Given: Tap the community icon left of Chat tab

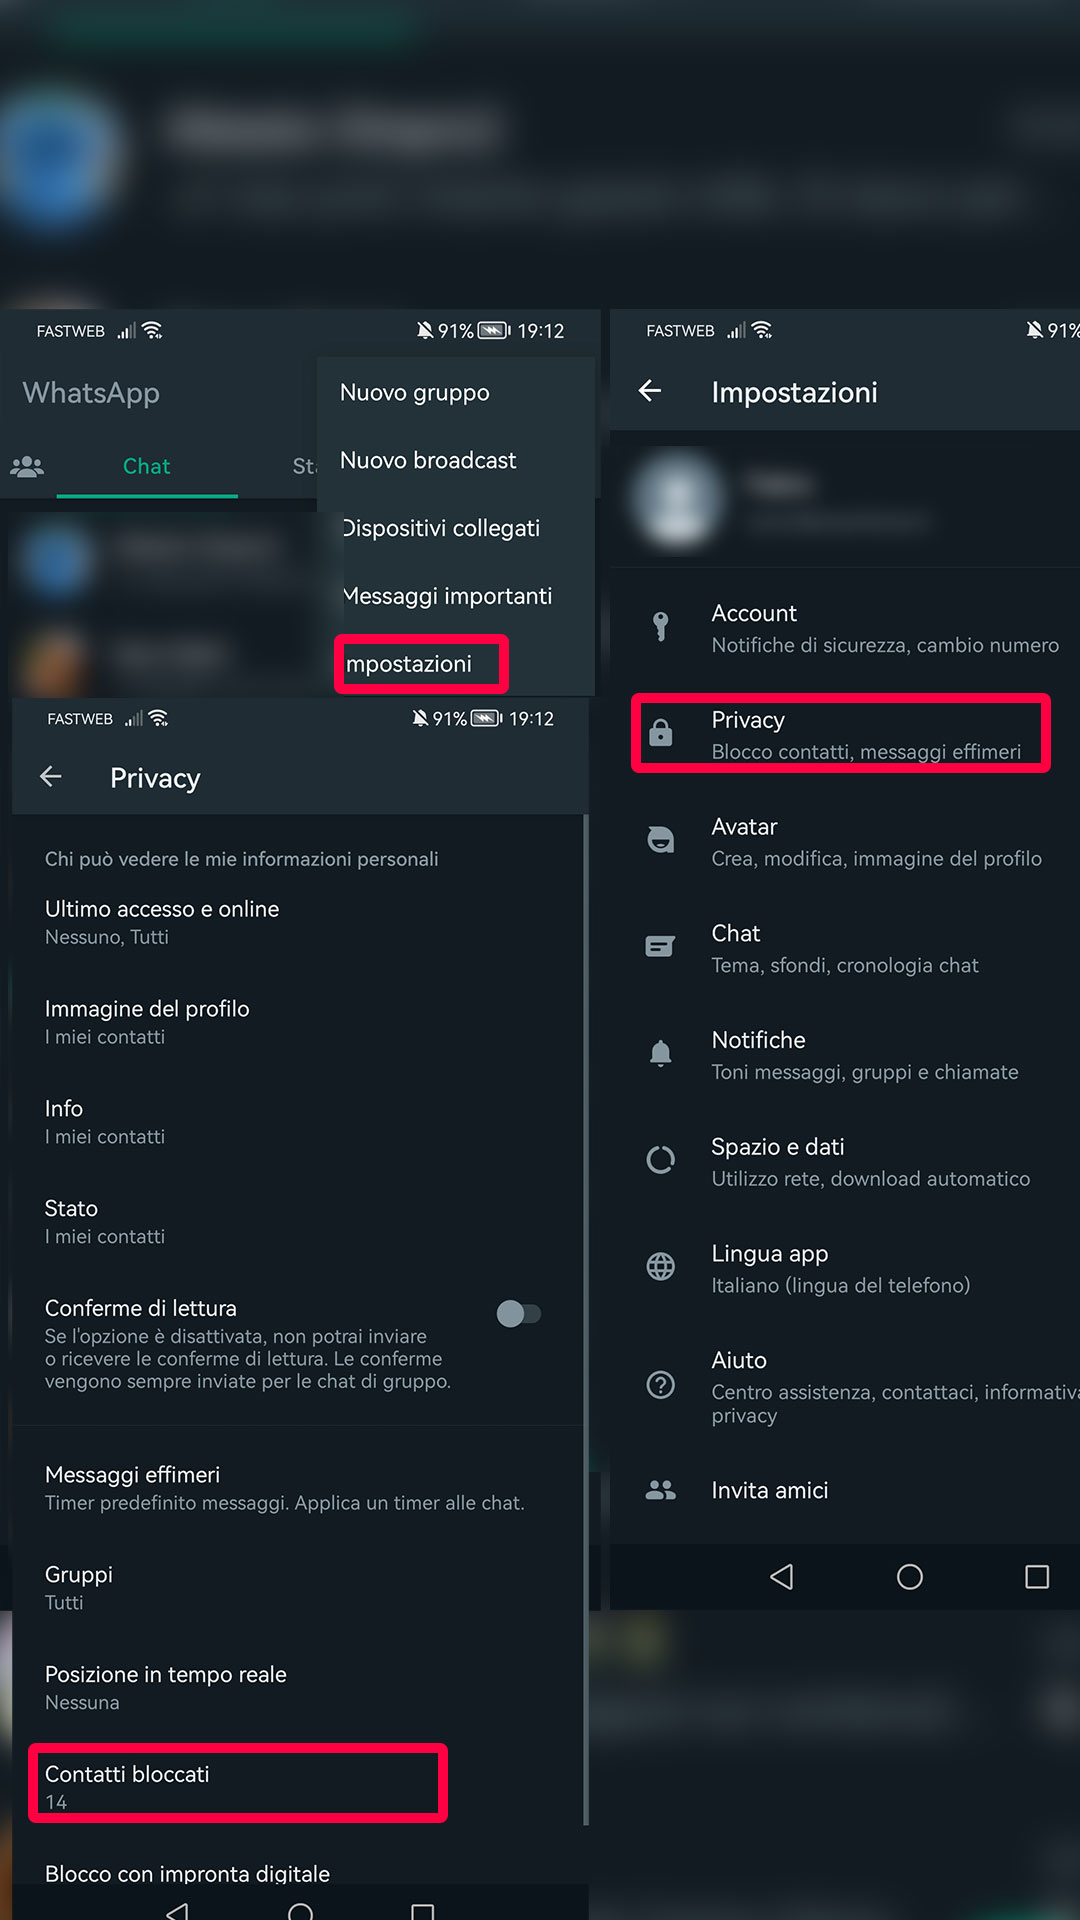Looking at the screenshot, I should [x=25, y=466].
